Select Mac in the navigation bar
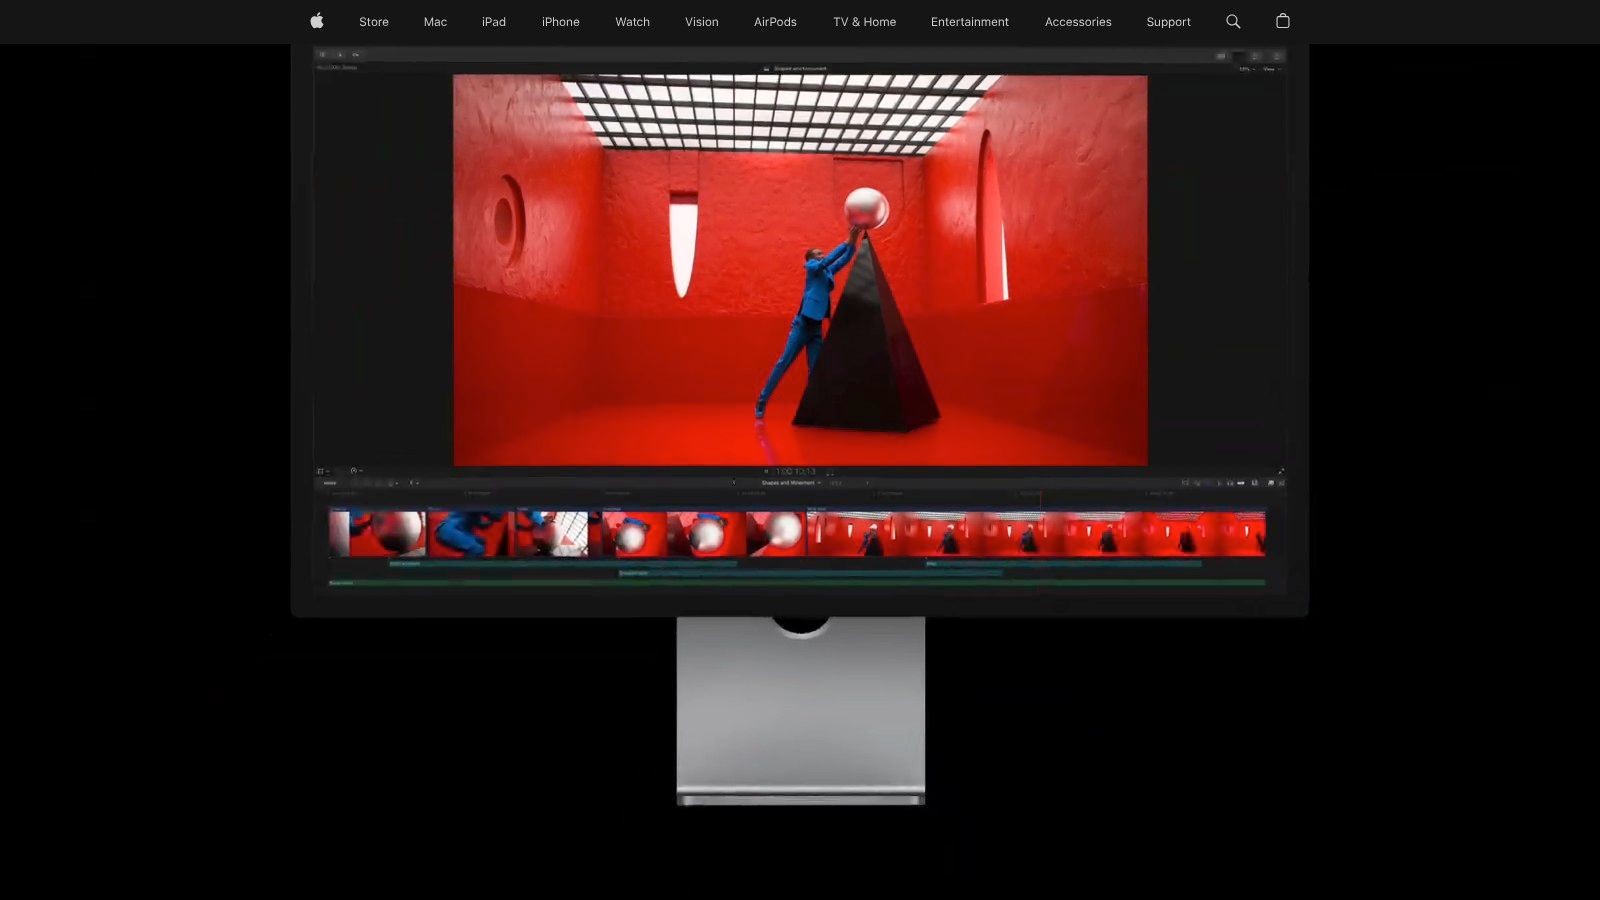The width and height of the screenshot is (1600, 900). click(435, 22)
